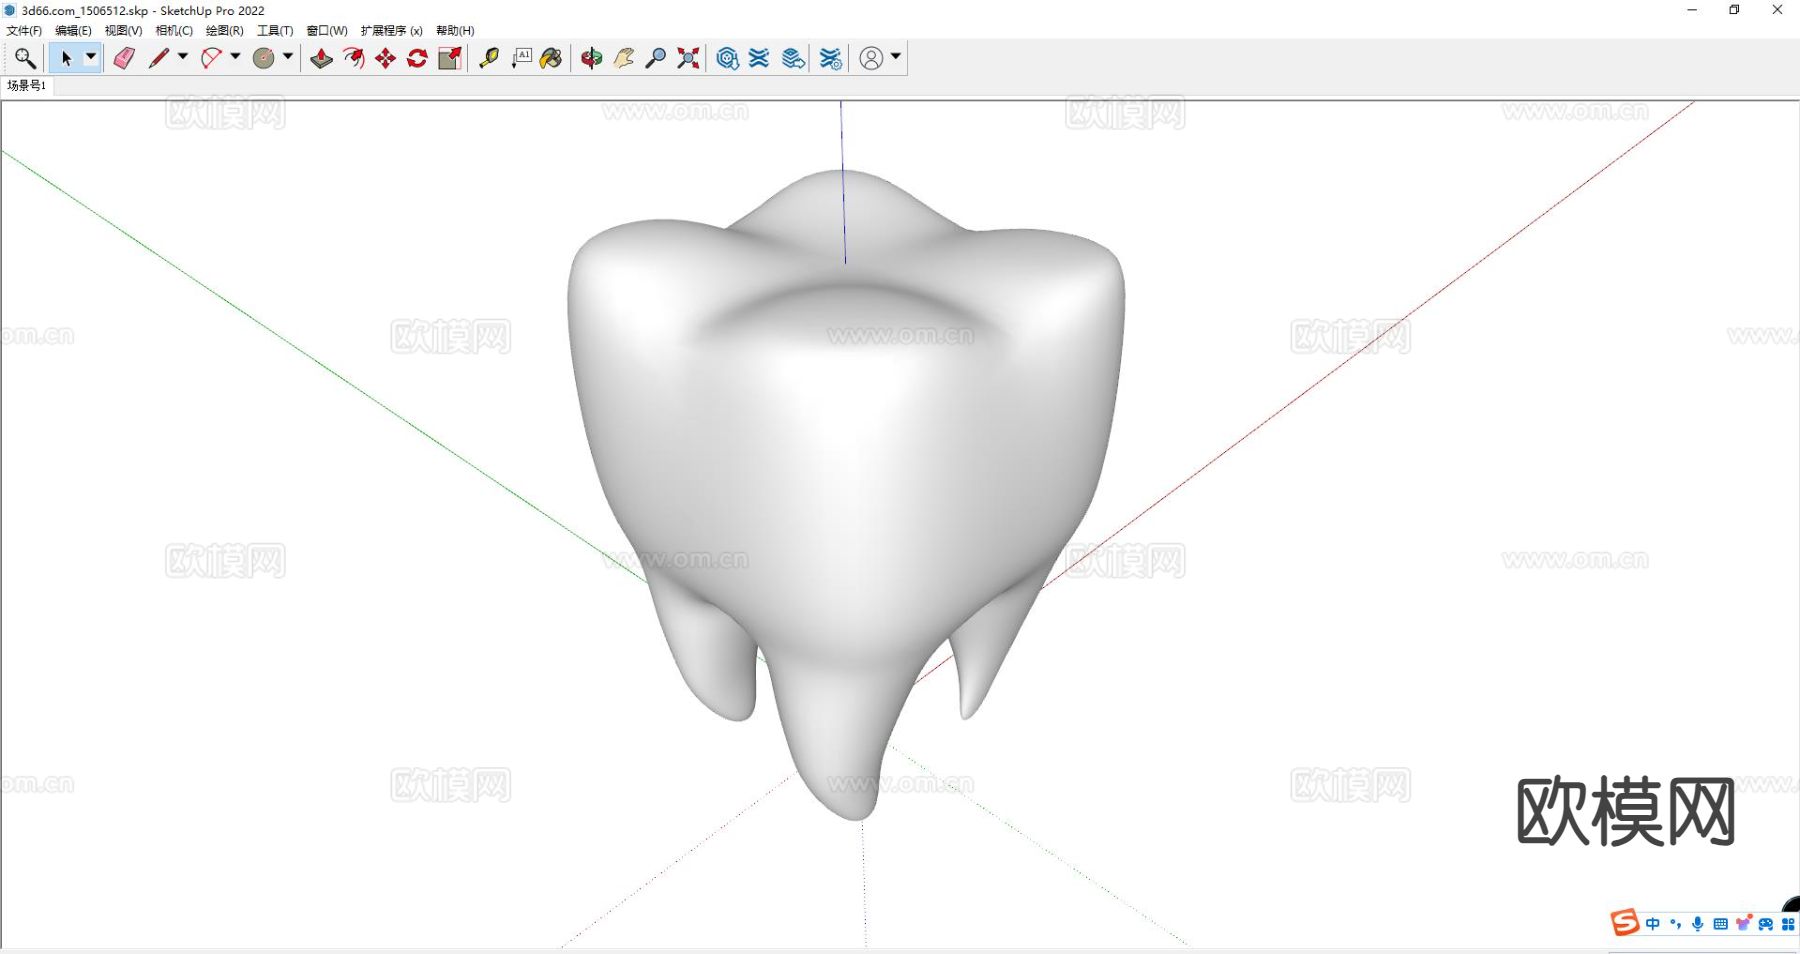Open the Extension Manager icon
This screenshot has height=954, width=1800.
(x=830, y=58)
